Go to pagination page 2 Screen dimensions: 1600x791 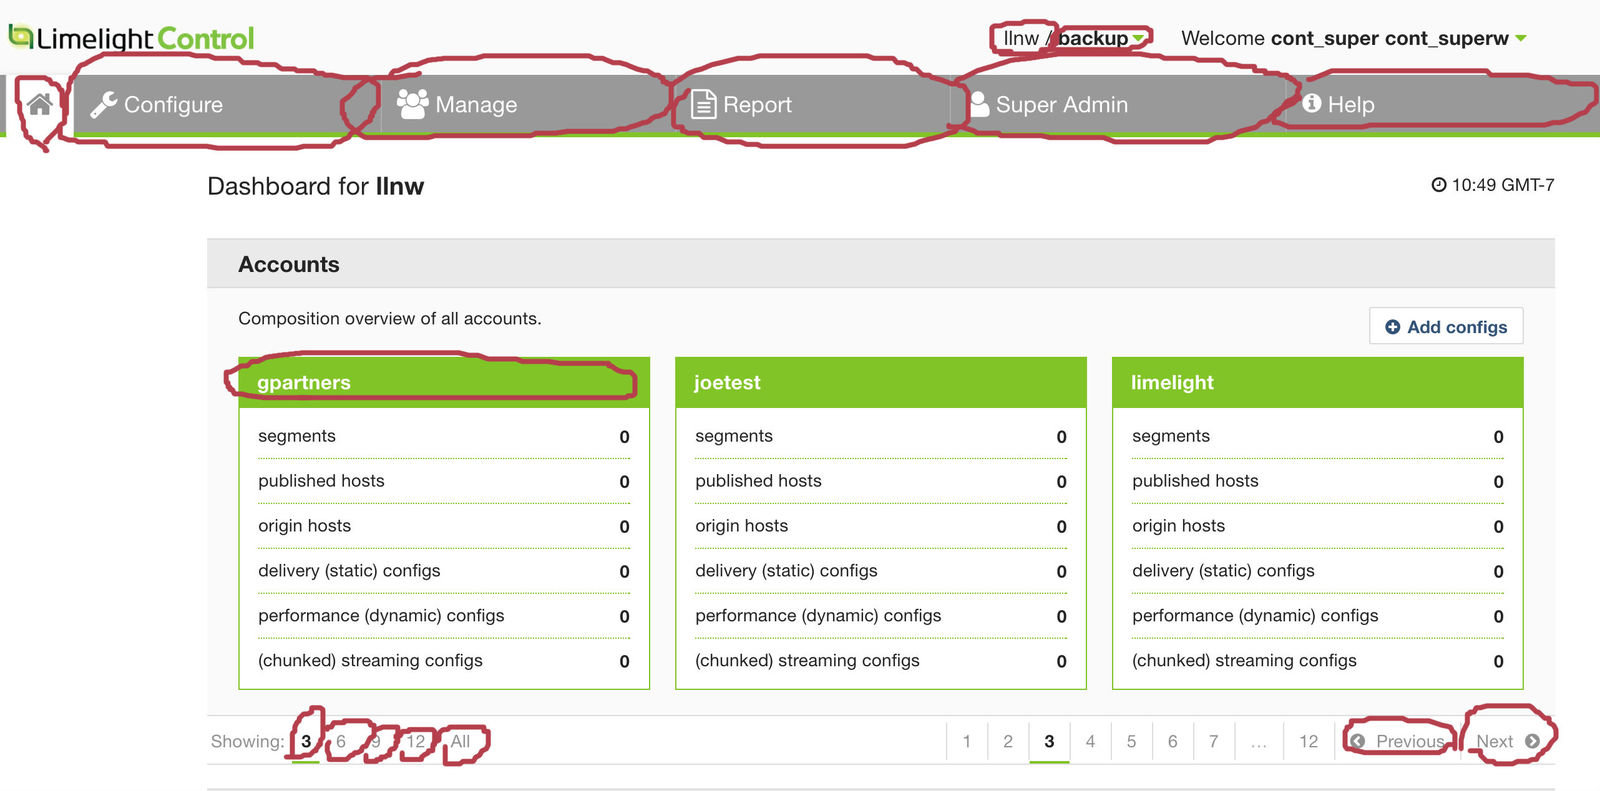1008,741
